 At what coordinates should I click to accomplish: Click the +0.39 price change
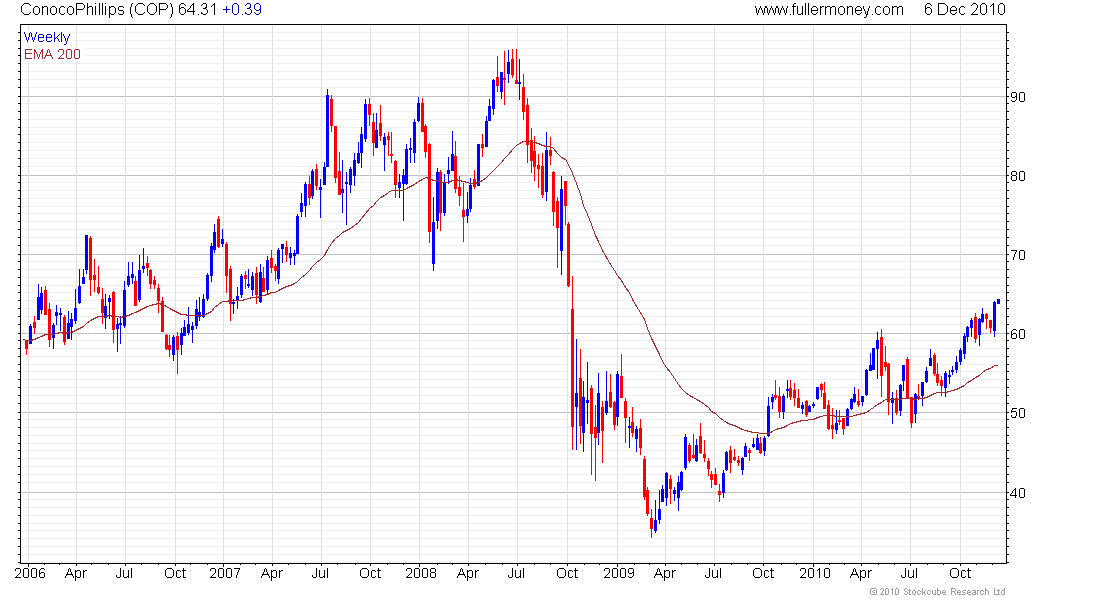242,10
